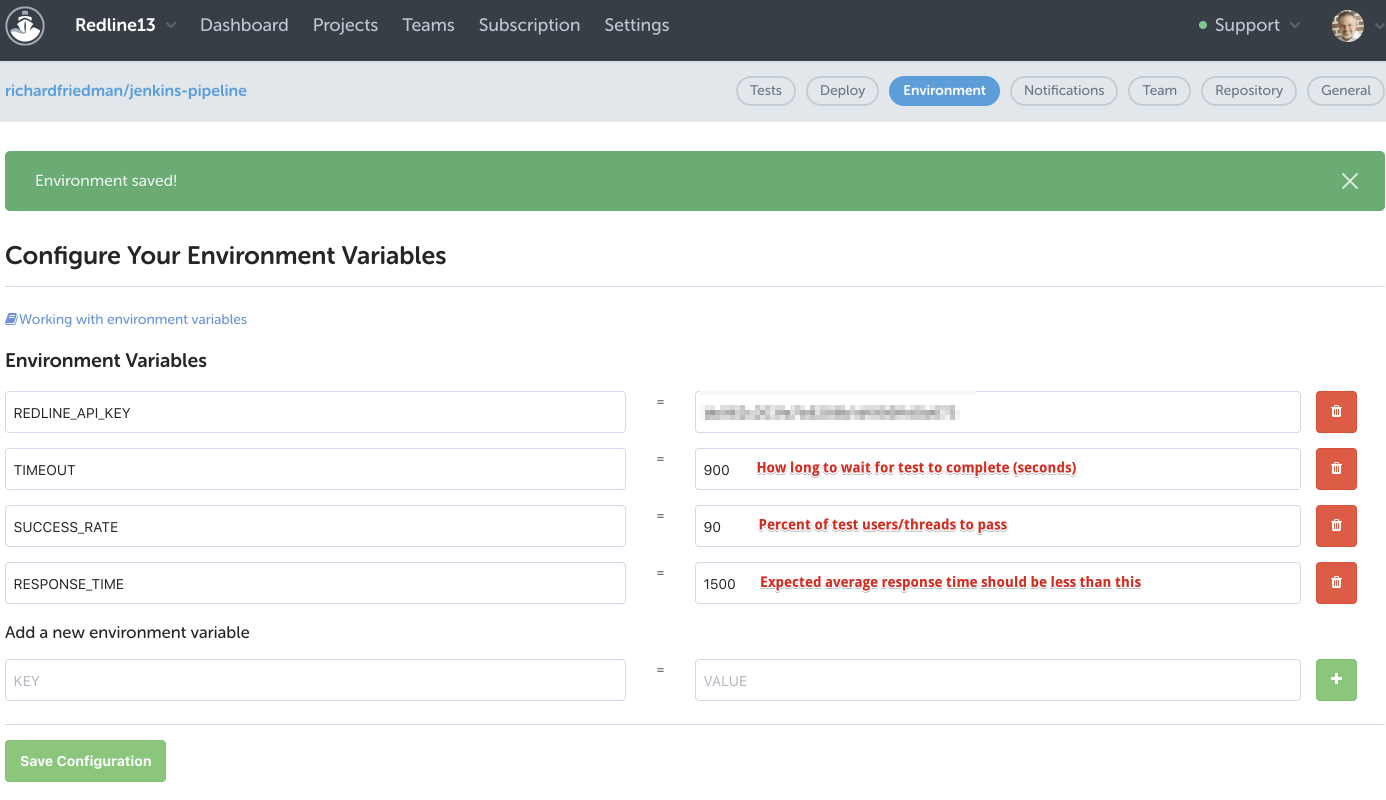This screenshot has width=1386, height=800.
Task: Dismiss the Environment saved banner with X
Action: pos(1350,181)
